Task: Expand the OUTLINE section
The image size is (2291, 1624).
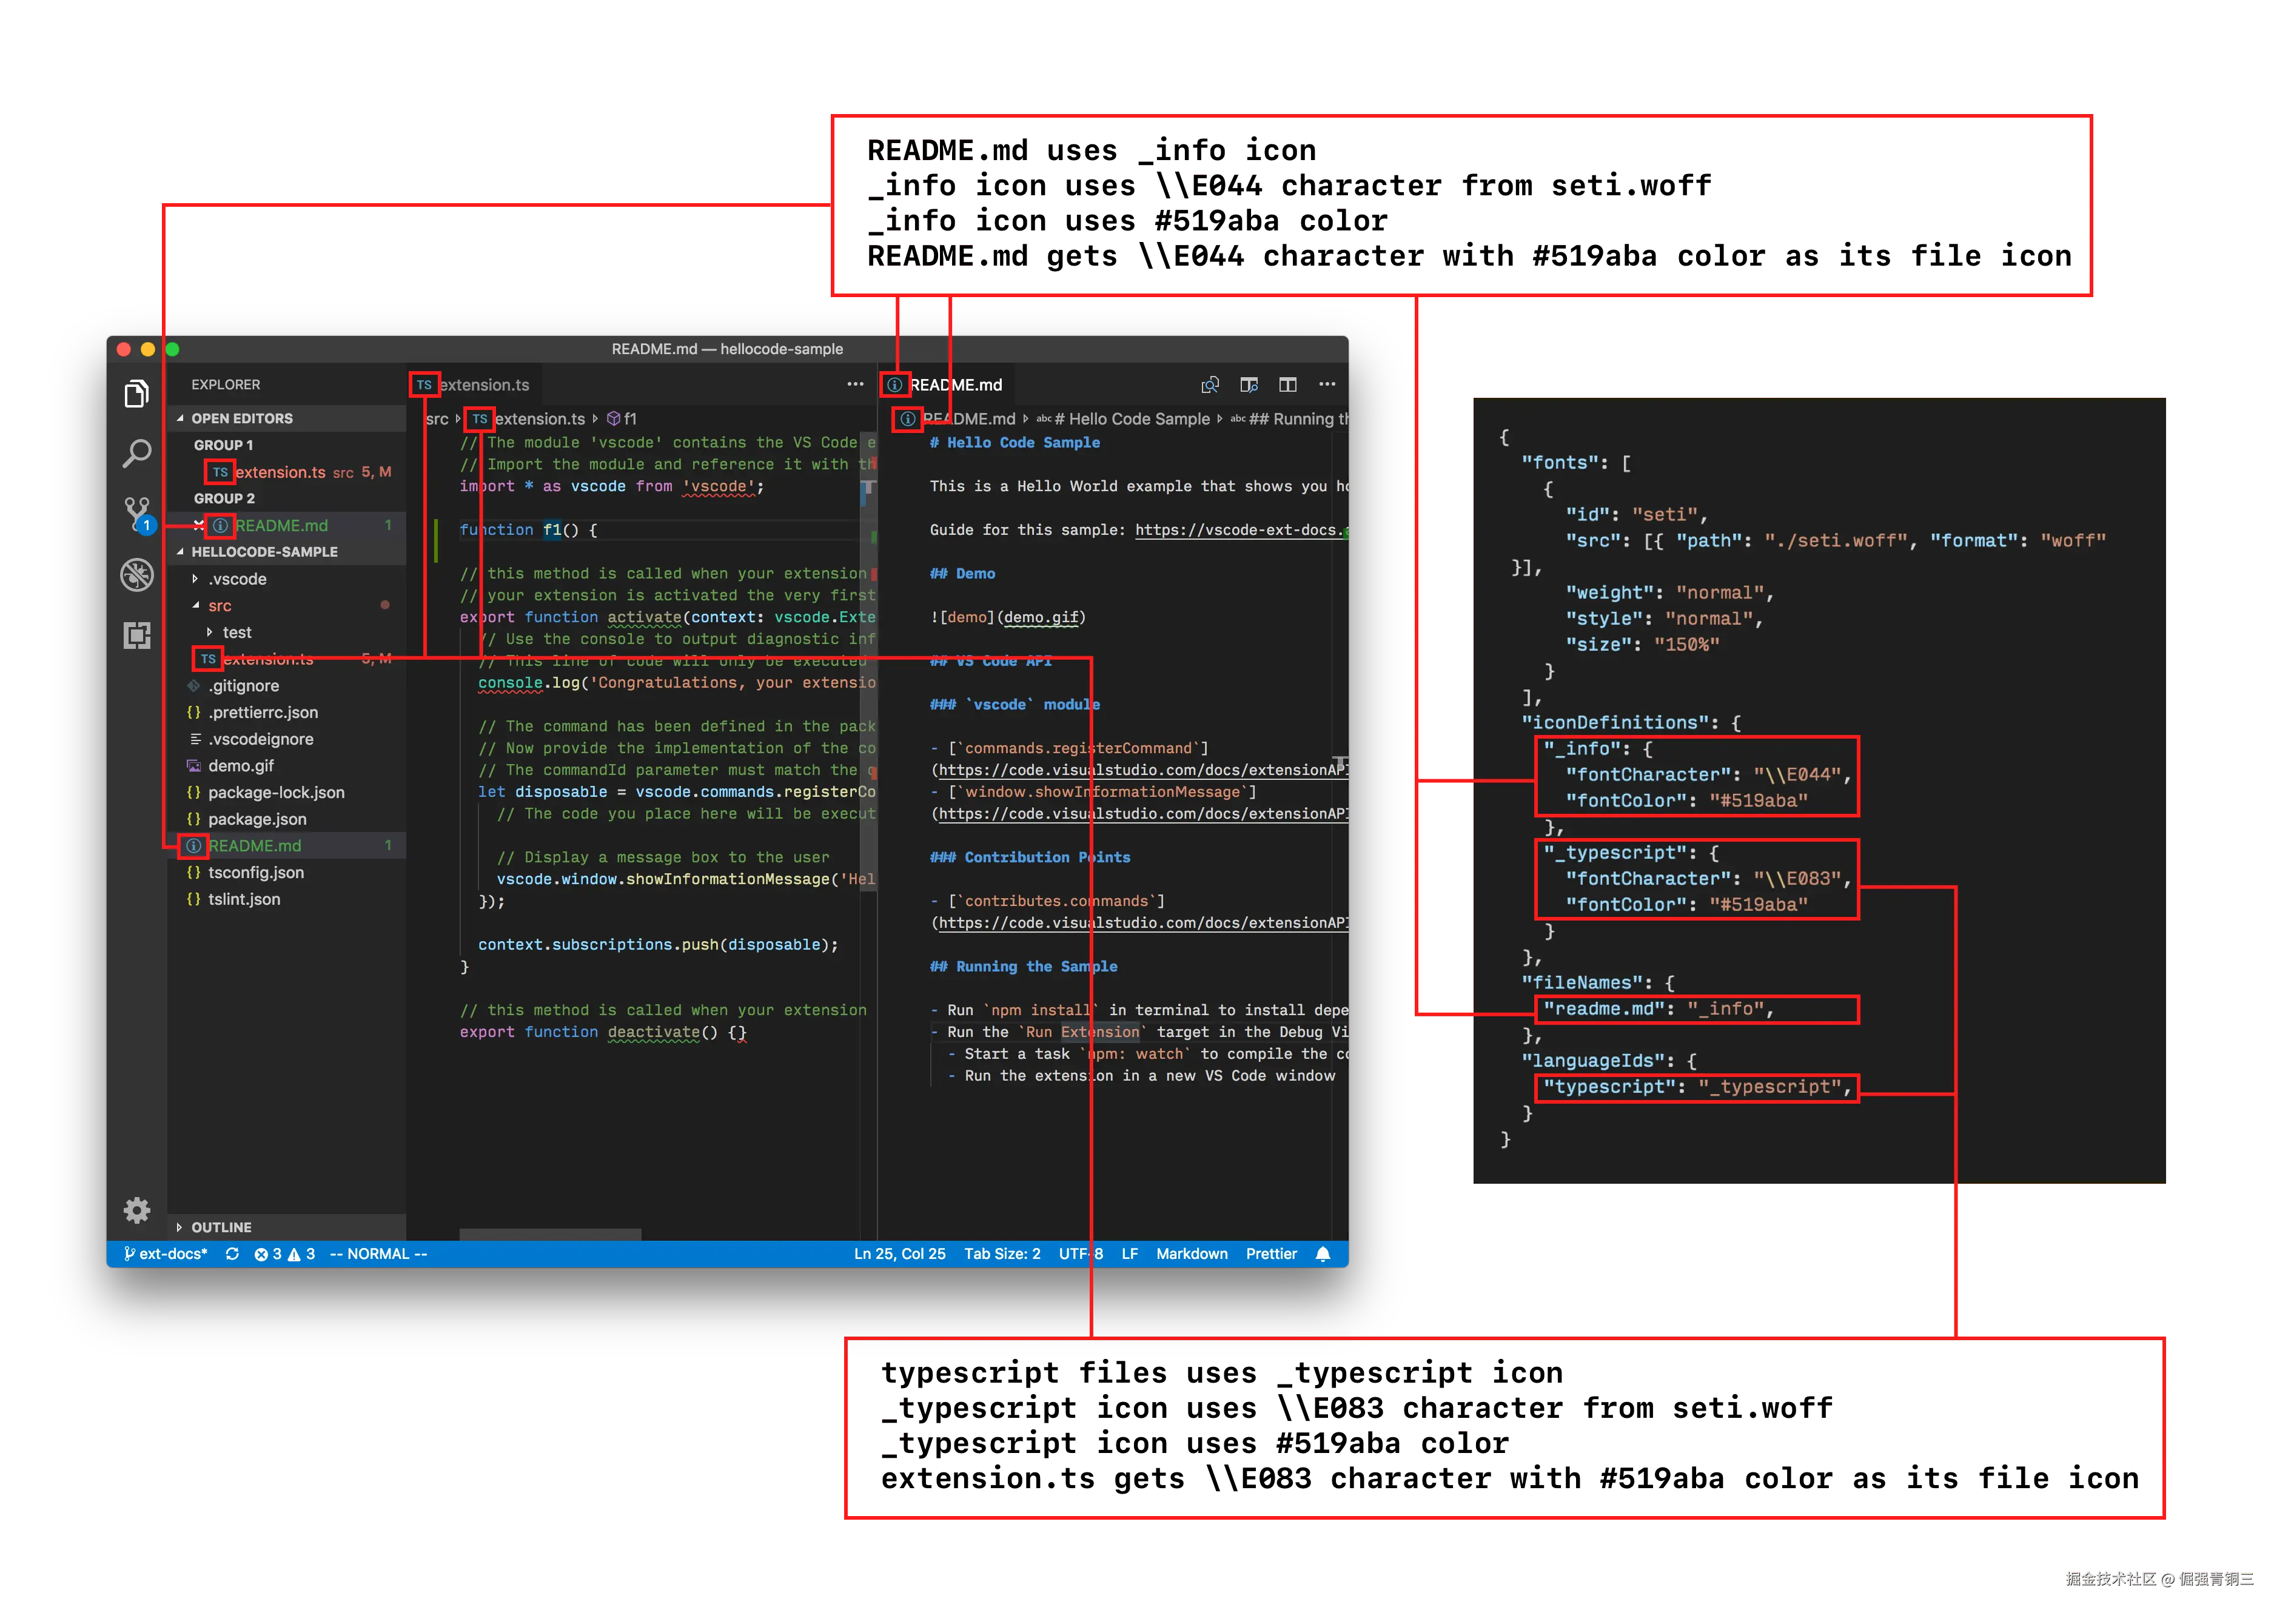Action: (x=220, y=1227)
